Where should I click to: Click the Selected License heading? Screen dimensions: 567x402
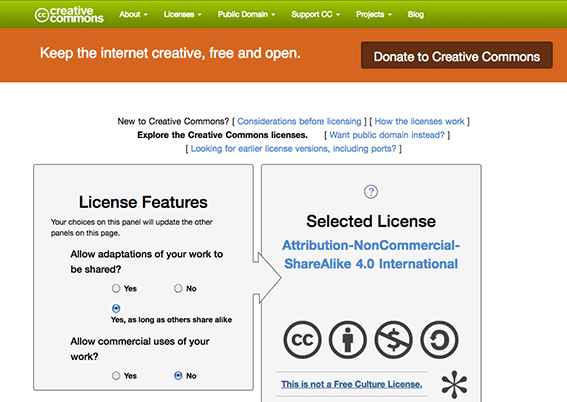coord(371,221)
